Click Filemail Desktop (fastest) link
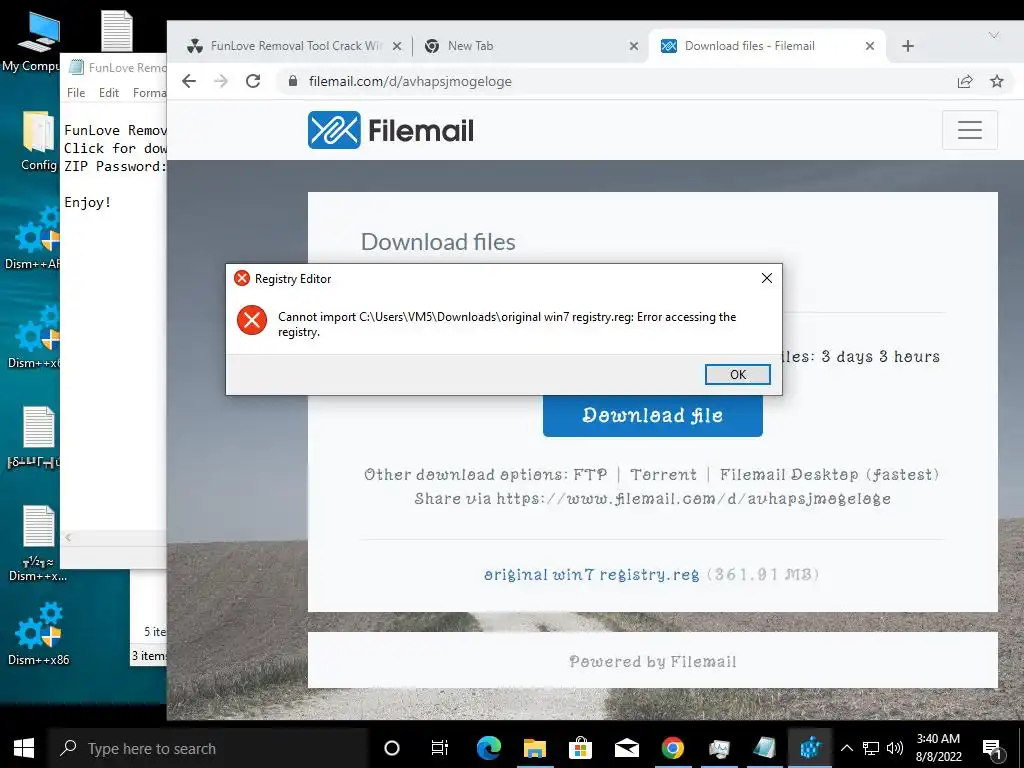The width and height of the screenshot is (1024, 768). 829,475
